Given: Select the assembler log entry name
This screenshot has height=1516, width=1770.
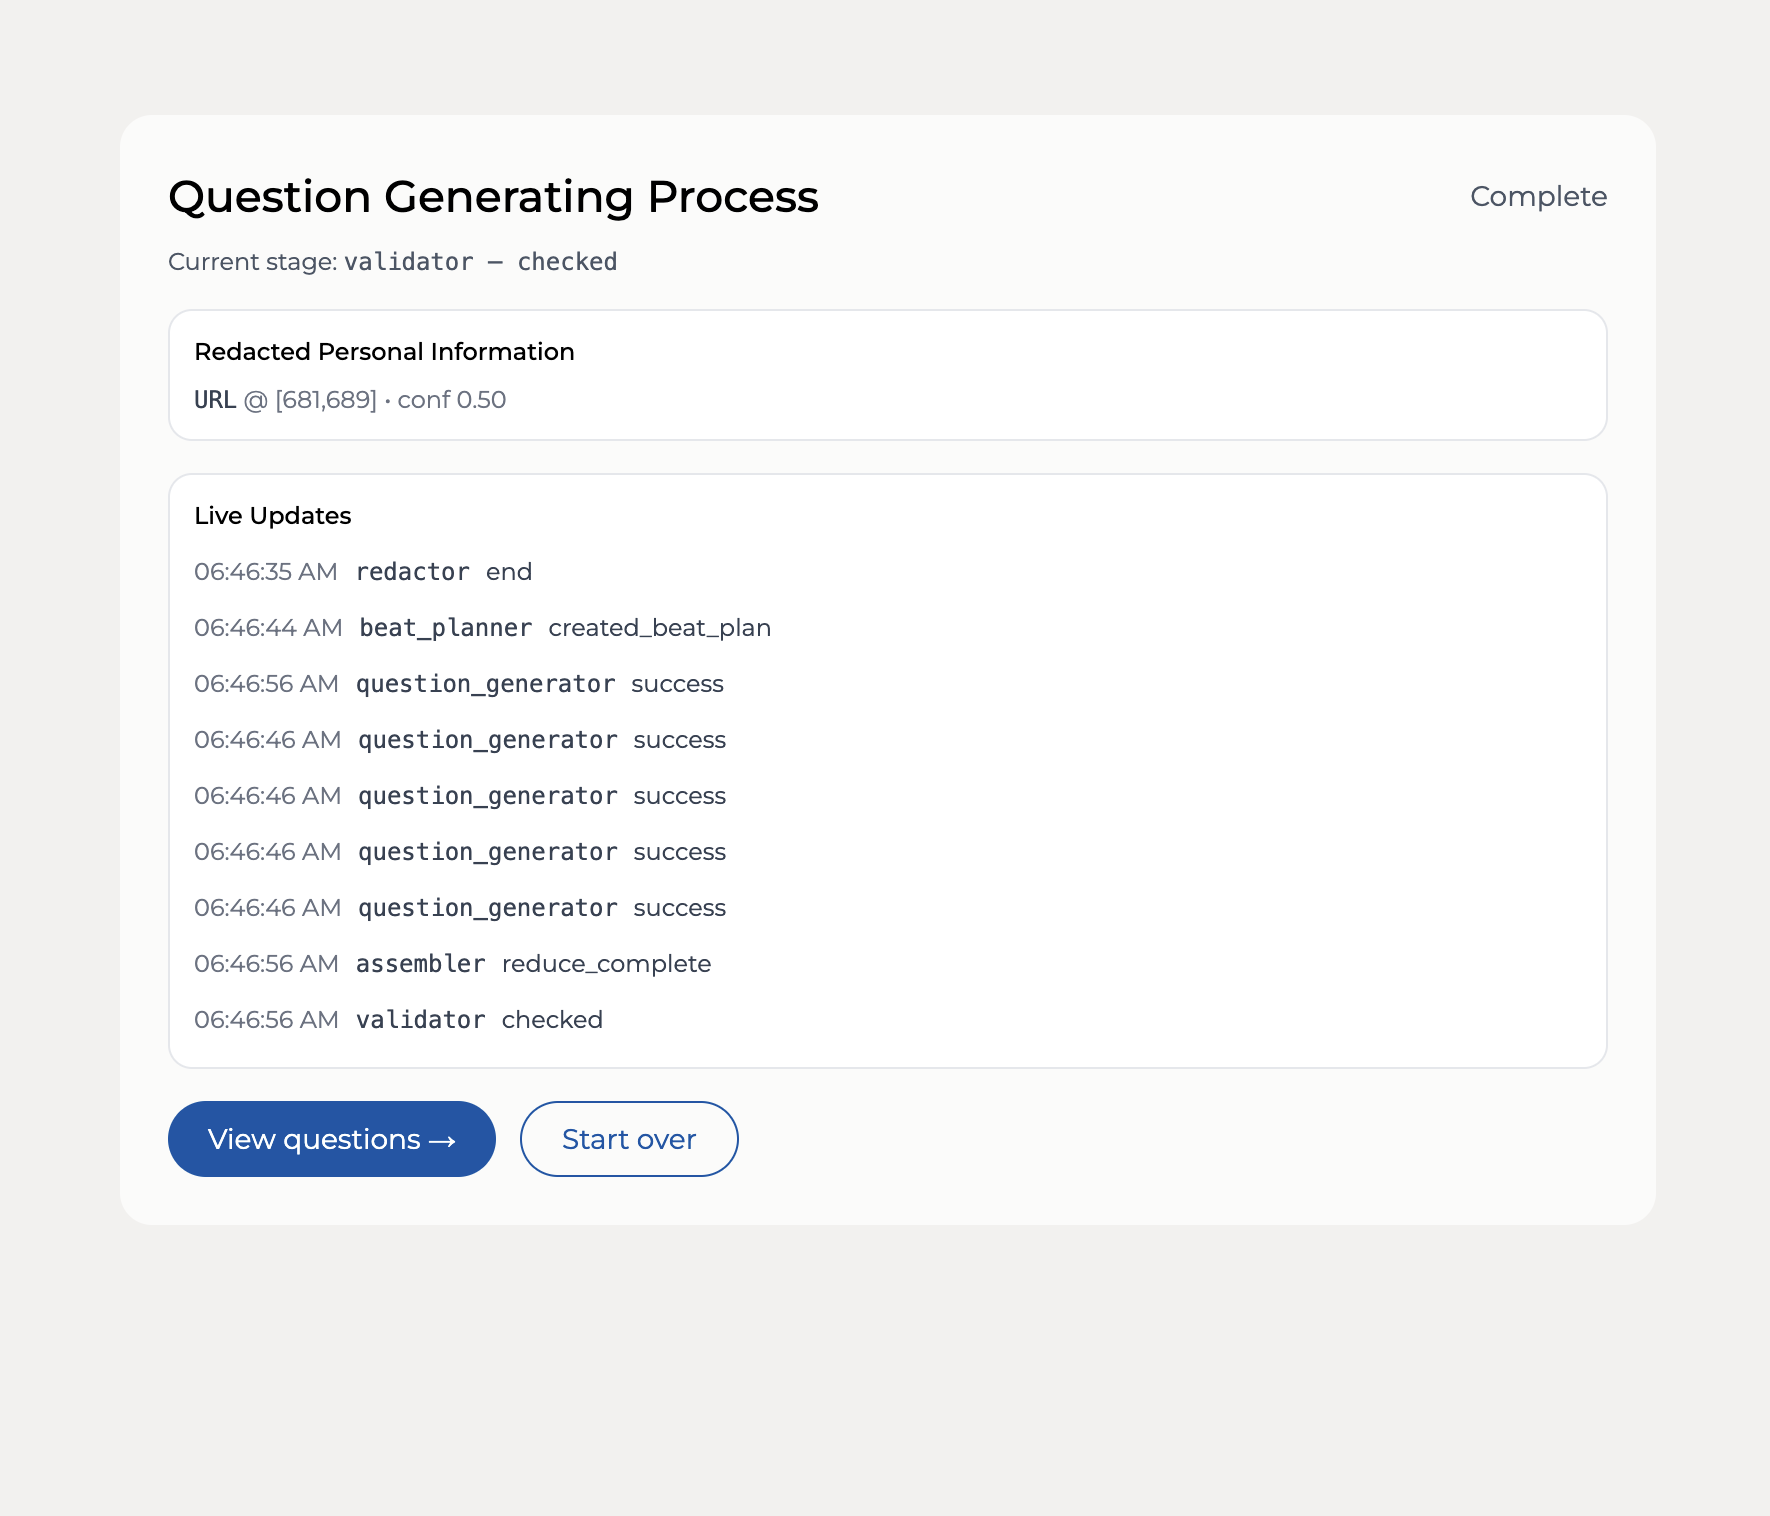Looking at the screenshot, I should coord(420,964).
